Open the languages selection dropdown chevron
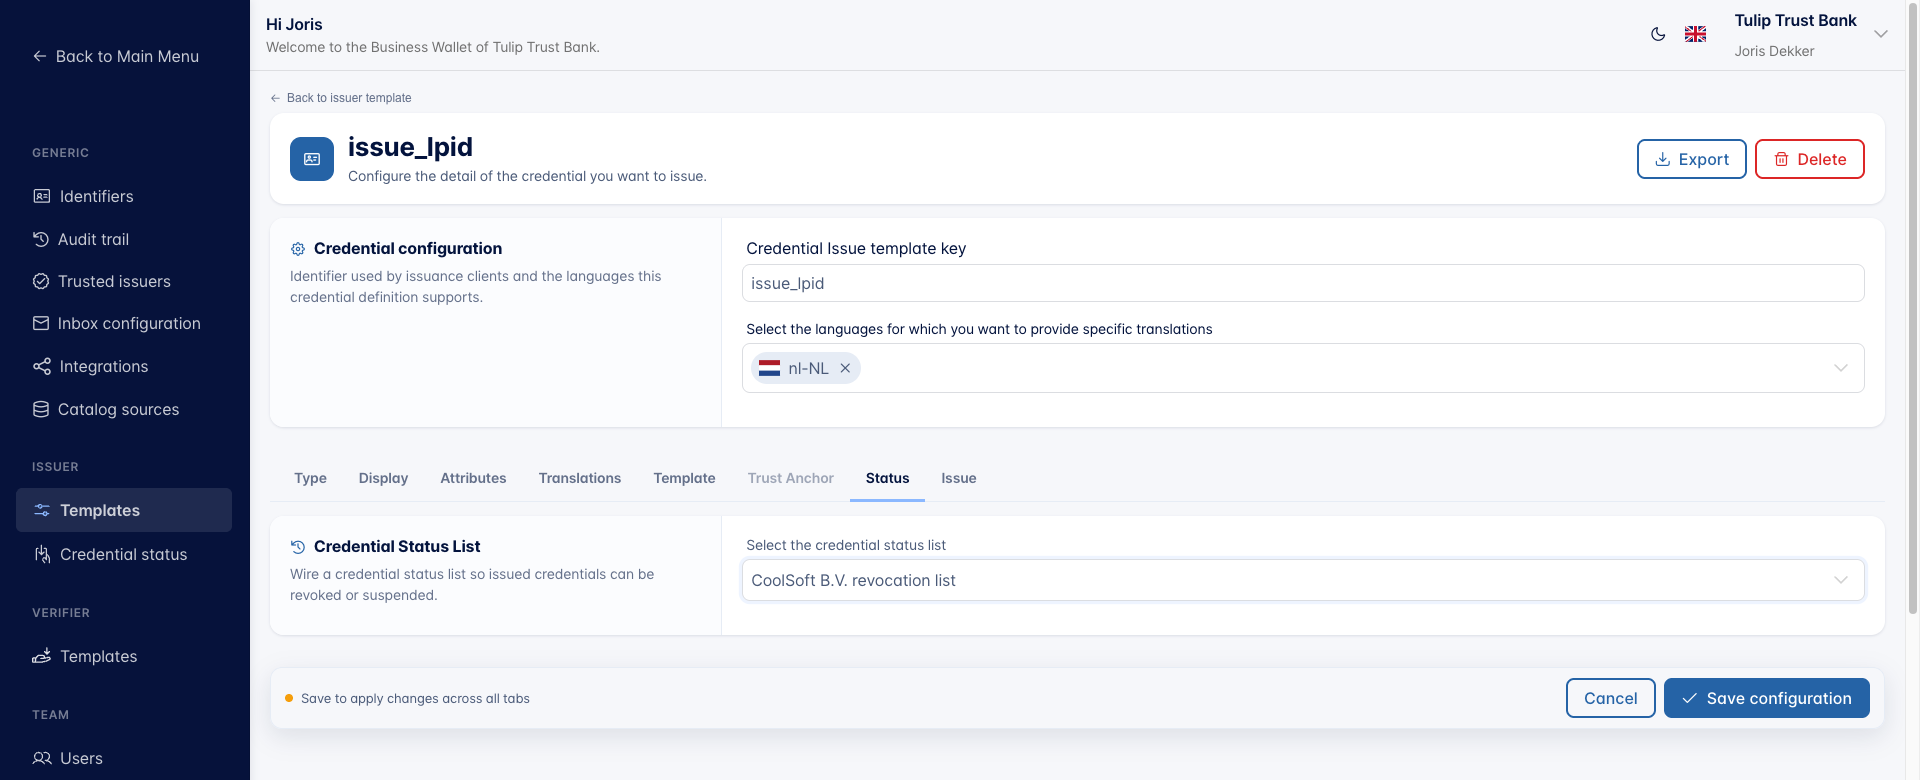This screenshot has height=780, width=1920. [x=1840, y=368]
